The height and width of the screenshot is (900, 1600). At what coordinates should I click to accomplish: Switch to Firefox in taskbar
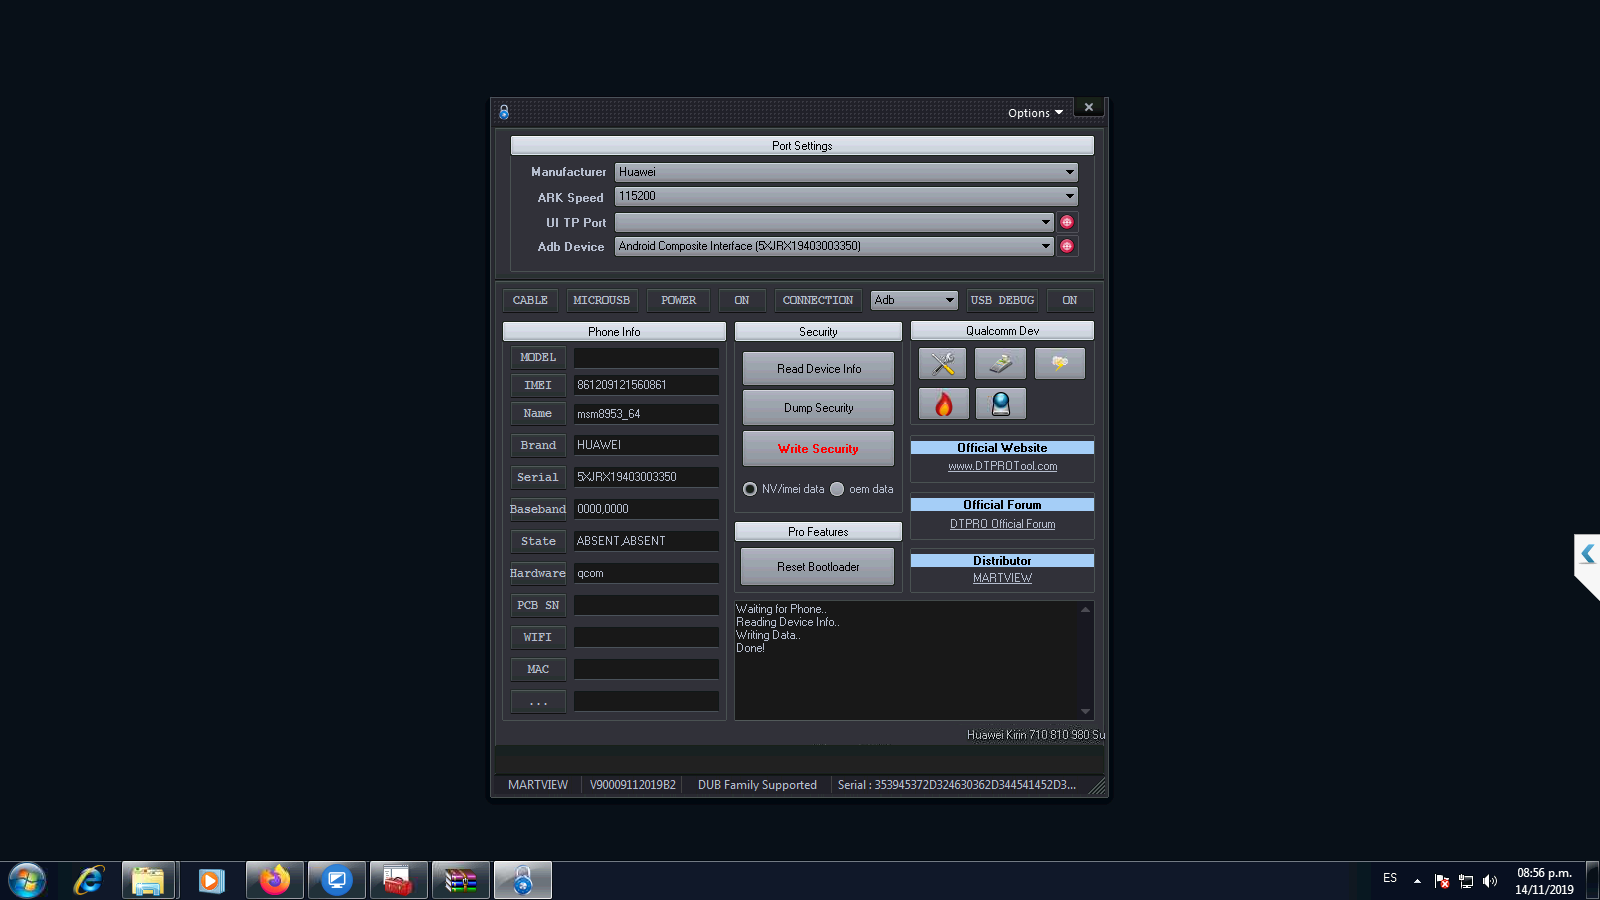(274, 880)
